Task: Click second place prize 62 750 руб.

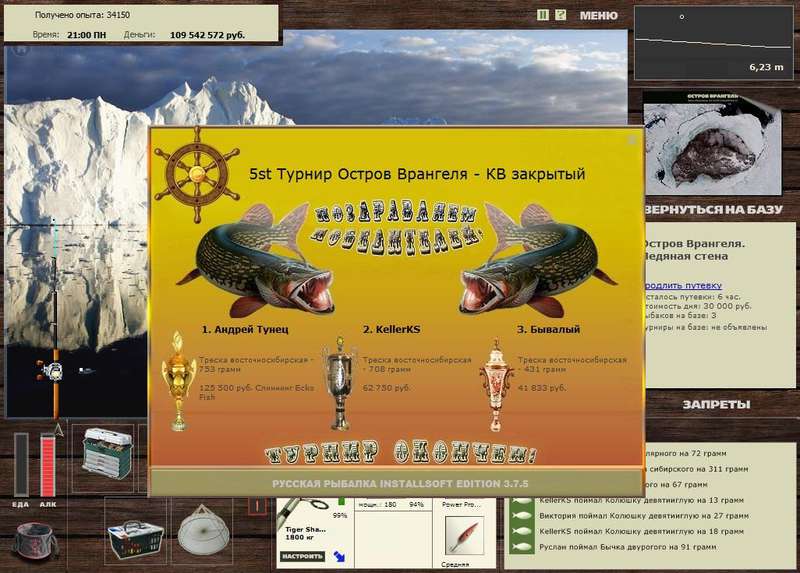Action: tap(386, 388)
